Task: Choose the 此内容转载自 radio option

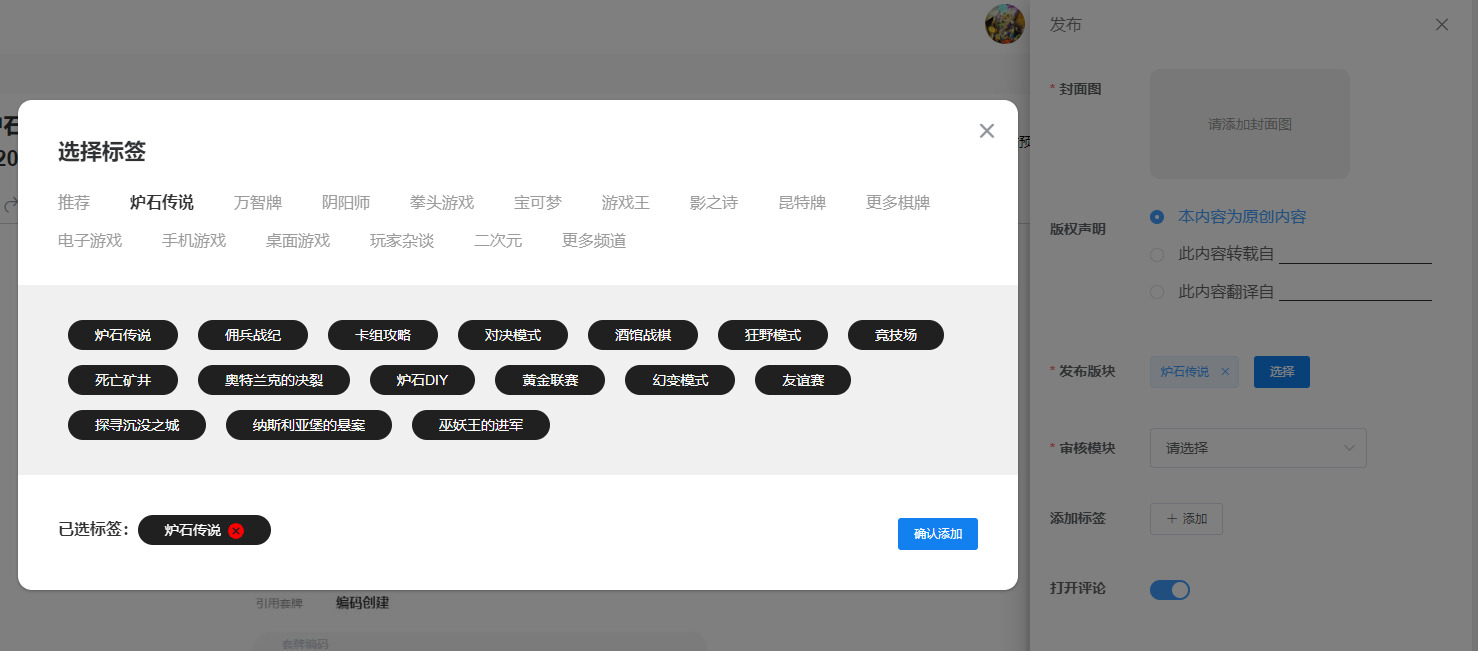Action: tap(1157, 255)
